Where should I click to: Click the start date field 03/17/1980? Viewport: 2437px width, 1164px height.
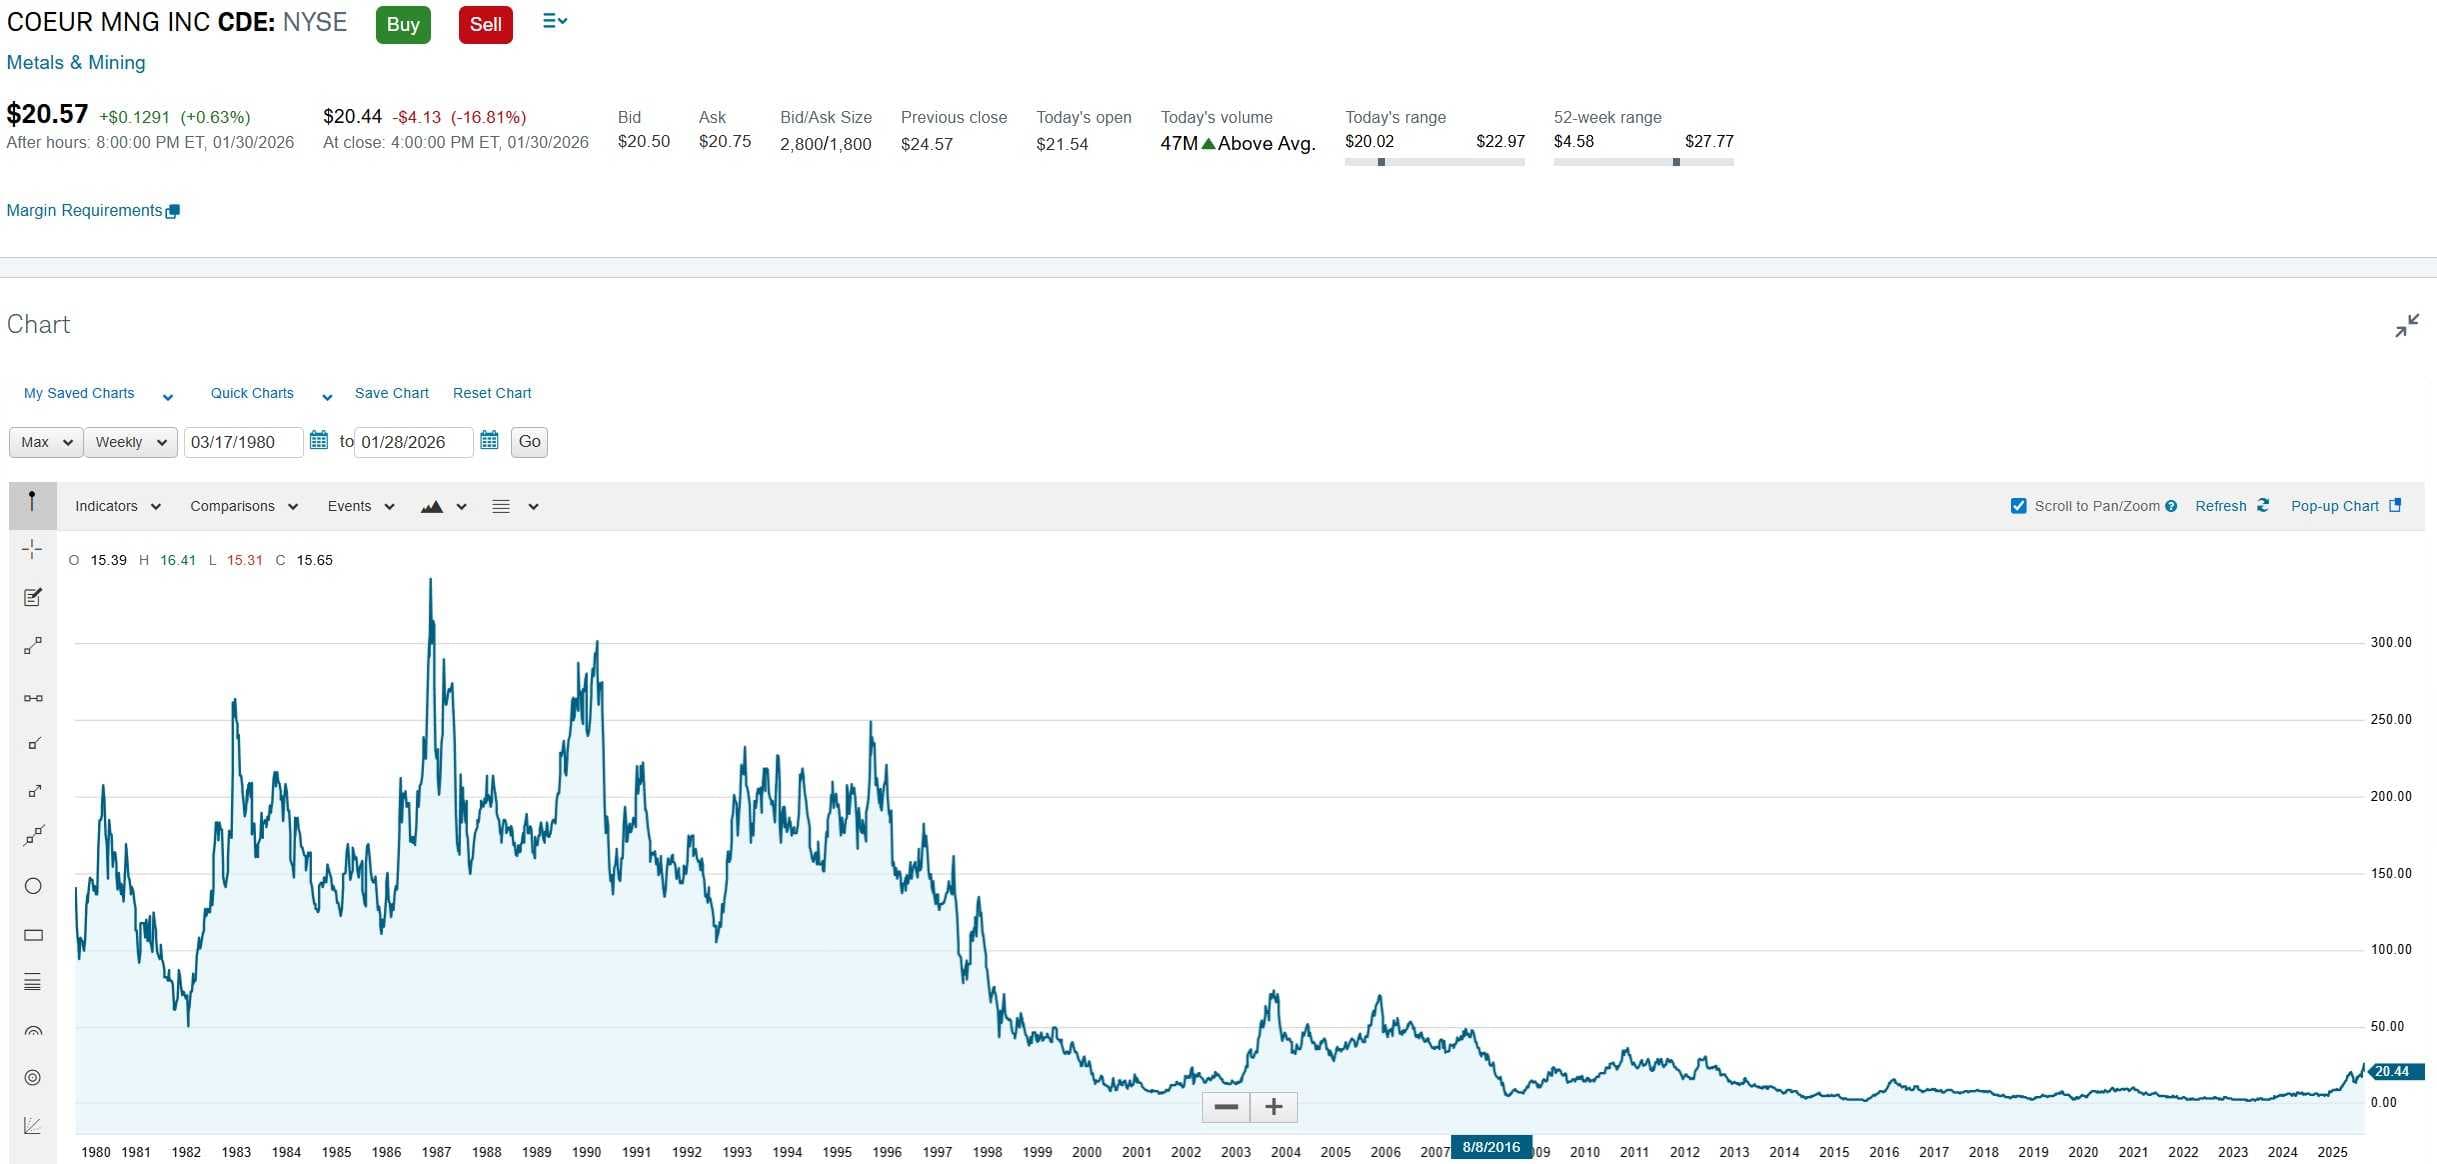click(x=243, y=442)
